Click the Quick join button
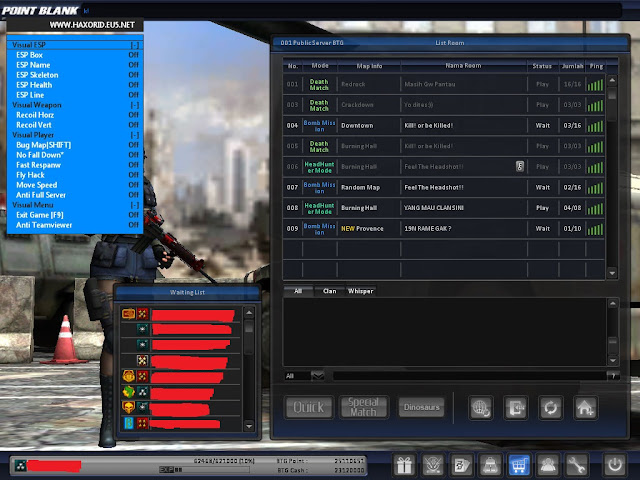This screenshot has width=640, height=480. coord(309,407)
